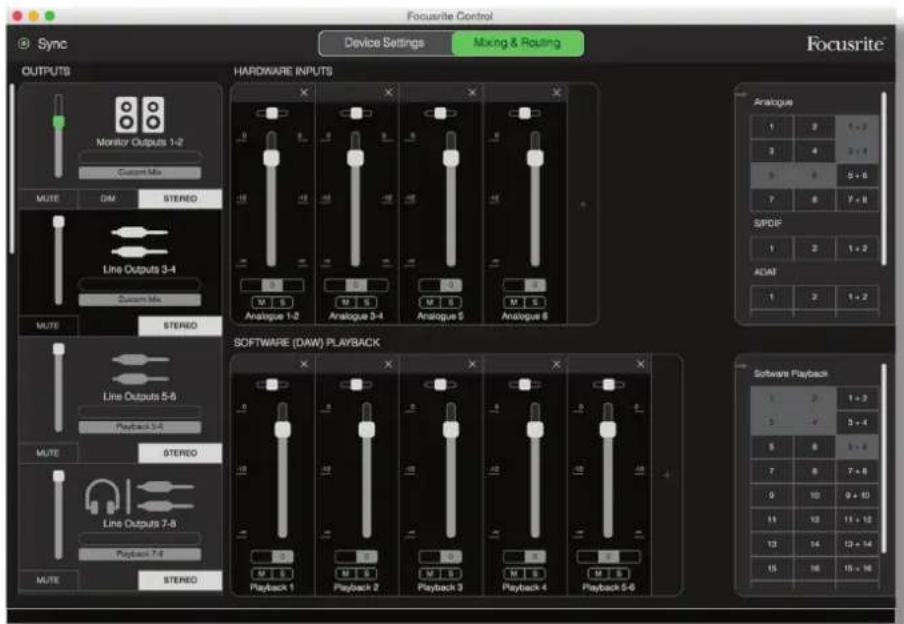The height and width of the screenshot is (624, 904).
Task: Select the Monitor Outputs 1-2 speaker icon
Action: pyautogui.click(x=140, y=115)
